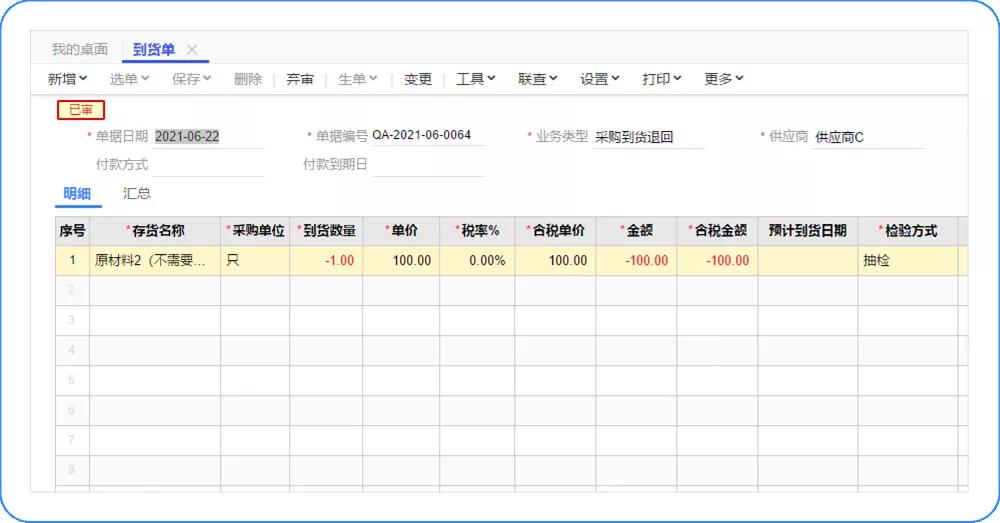Image resolution: width=1000 pixels, height=523 pixels.
Task: Click the 含税单价 cell in row 1
Action: [x=555, y=260]
